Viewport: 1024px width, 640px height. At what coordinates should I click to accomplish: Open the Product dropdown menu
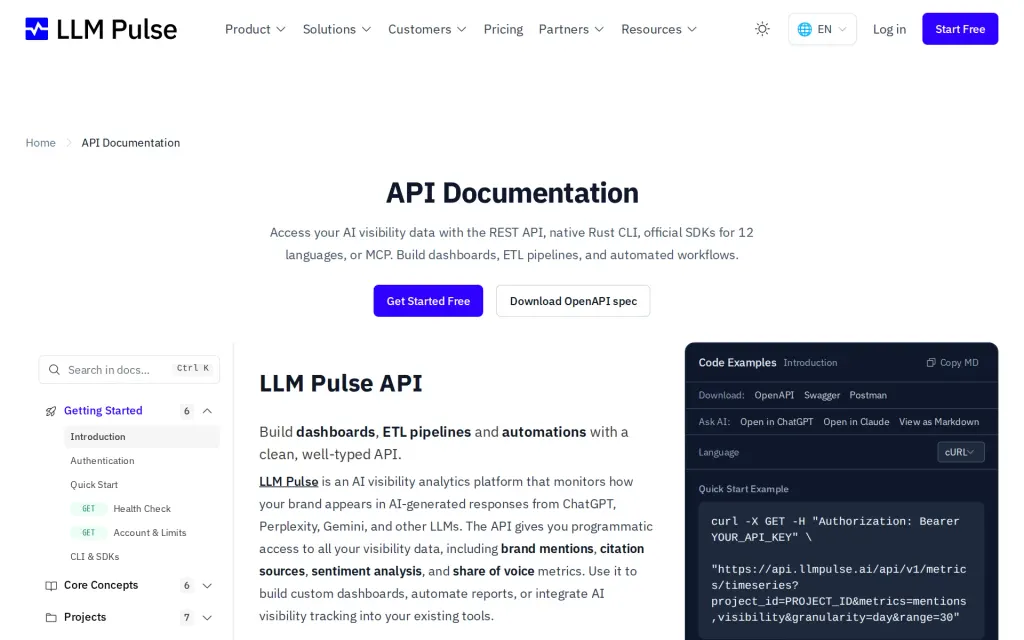pyautogui.click(x=255, y=29)
